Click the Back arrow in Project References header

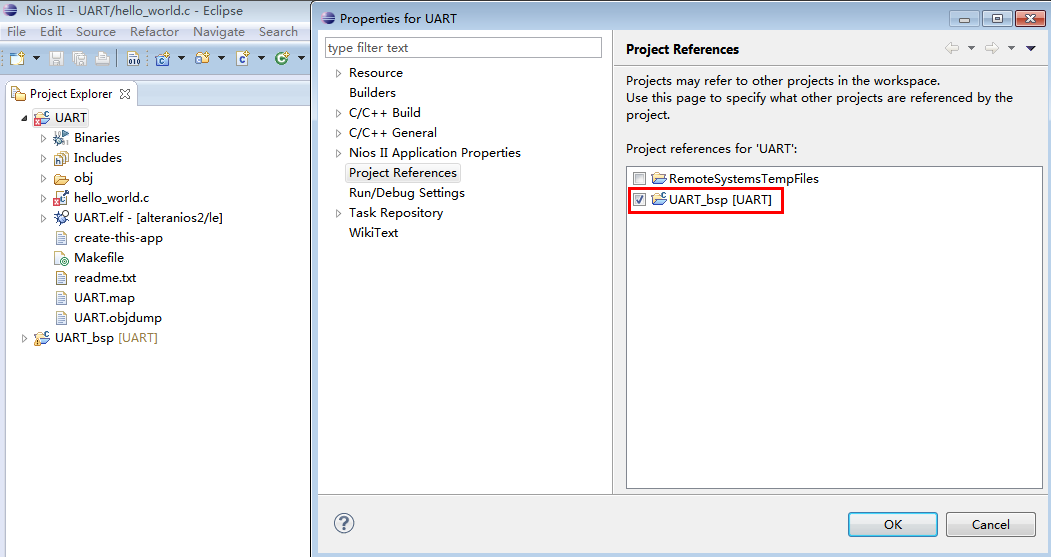pyautogui.click(x=952, y=48)
